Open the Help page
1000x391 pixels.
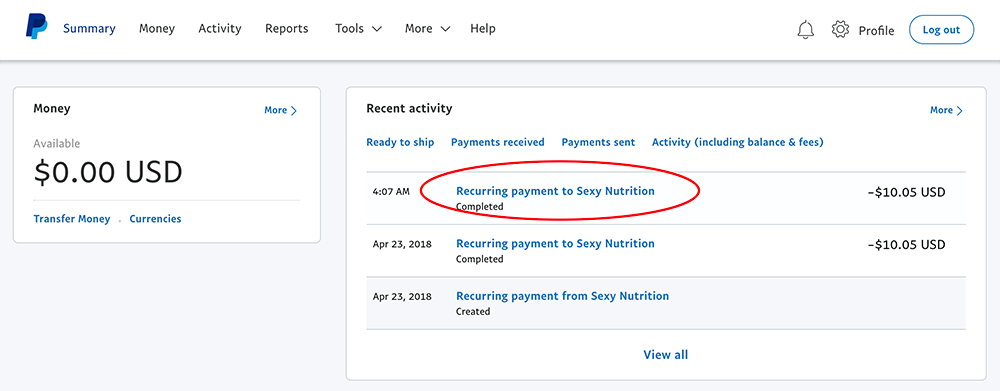(x=483, y=29)
